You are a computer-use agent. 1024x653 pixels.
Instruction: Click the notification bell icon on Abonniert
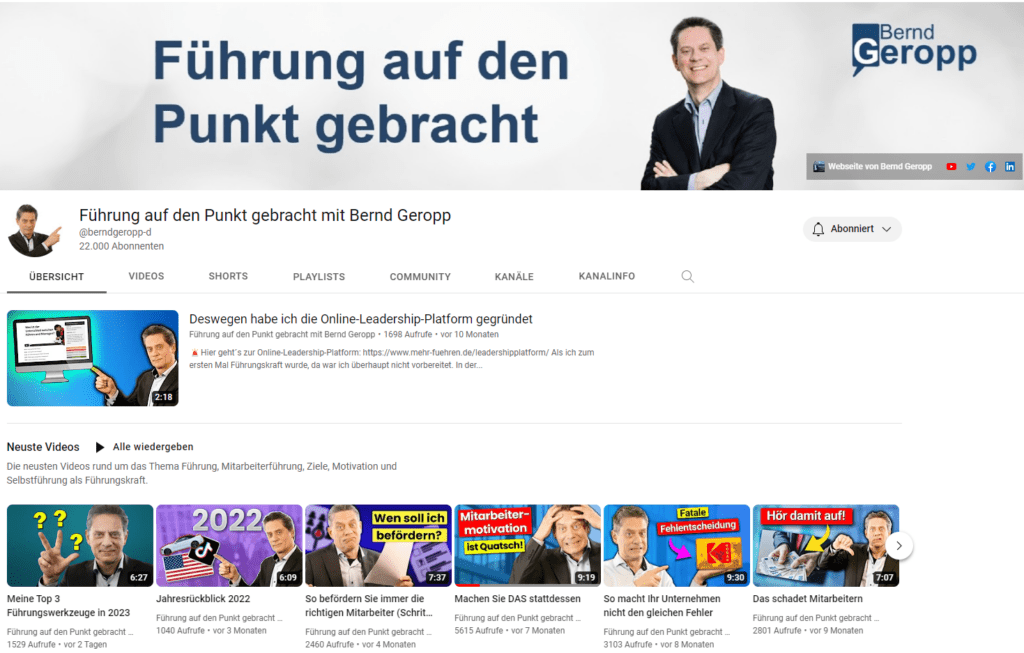coord(818,229)
